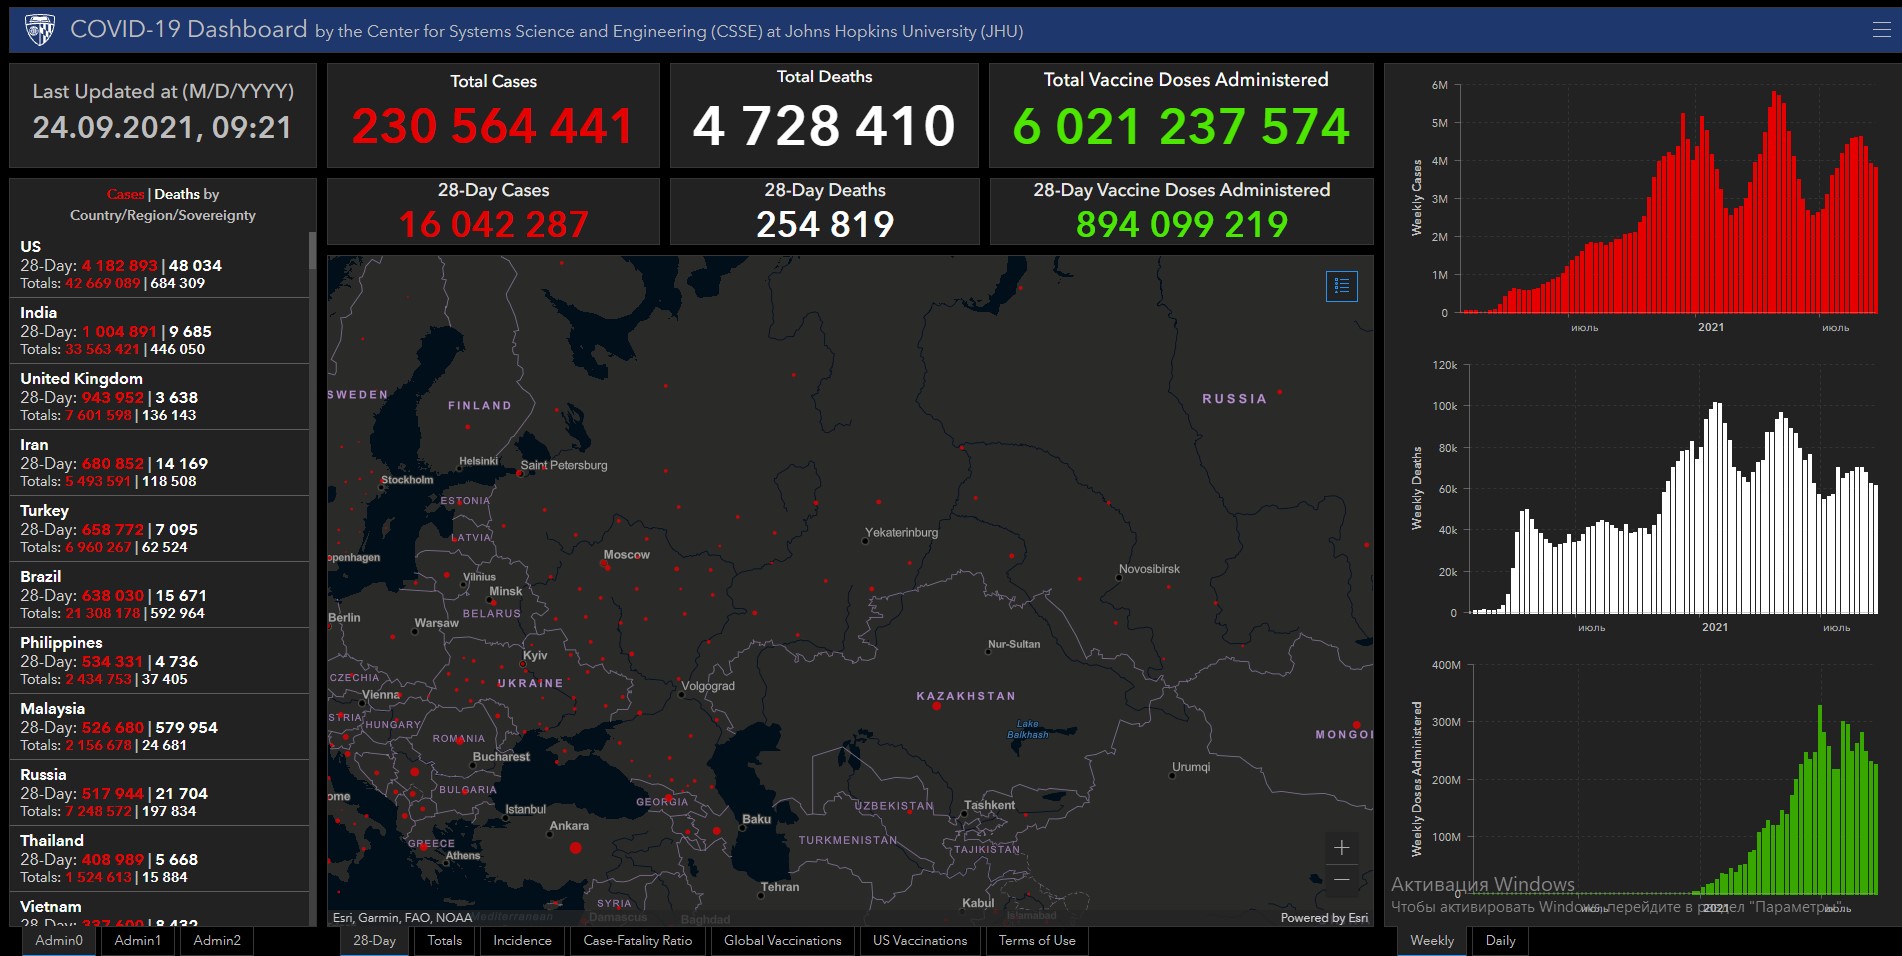The height and width of the screenshot is (956, 1902).
Task: Toggle charts to Daily view
Action: [x=1500, y=941]
